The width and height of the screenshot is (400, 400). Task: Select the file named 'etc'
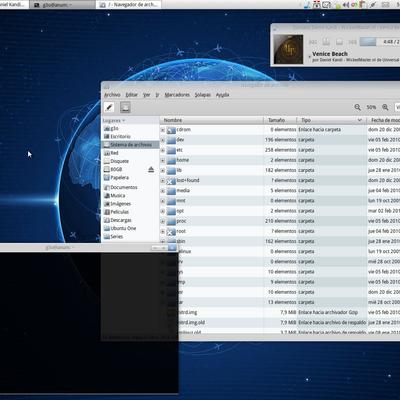179,150
